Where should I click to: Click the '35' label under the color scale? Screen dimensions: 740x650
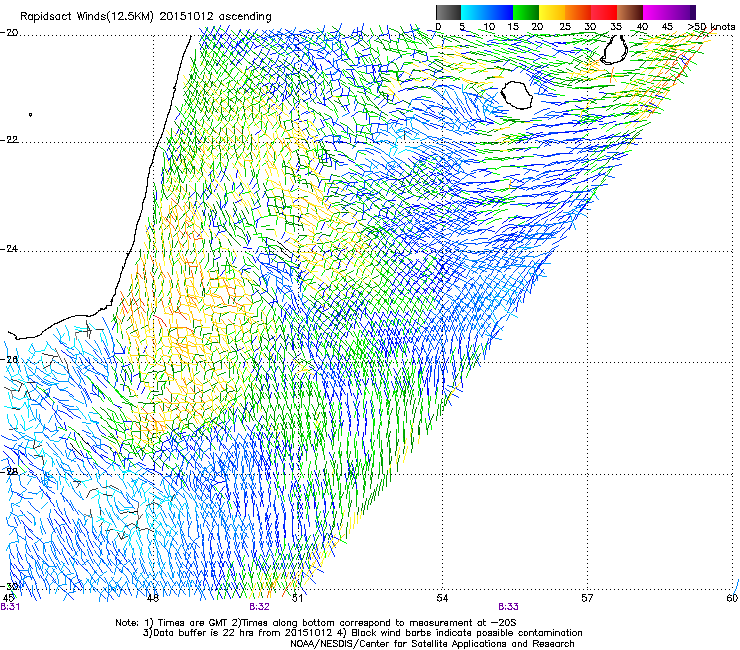coord(616,27)
